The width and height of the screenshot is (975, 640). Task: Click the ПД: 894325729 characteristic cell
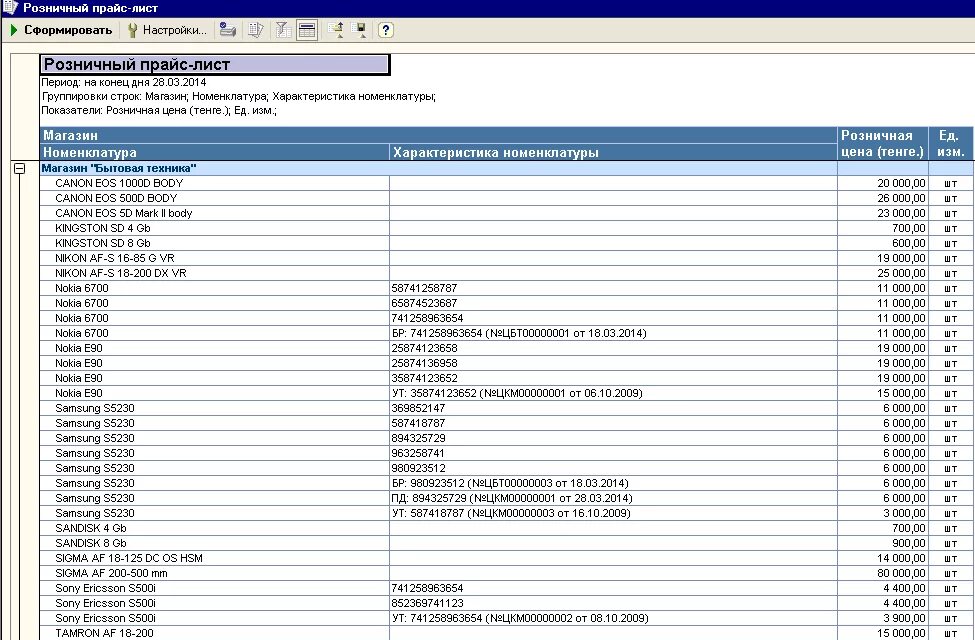coord(613,498)
